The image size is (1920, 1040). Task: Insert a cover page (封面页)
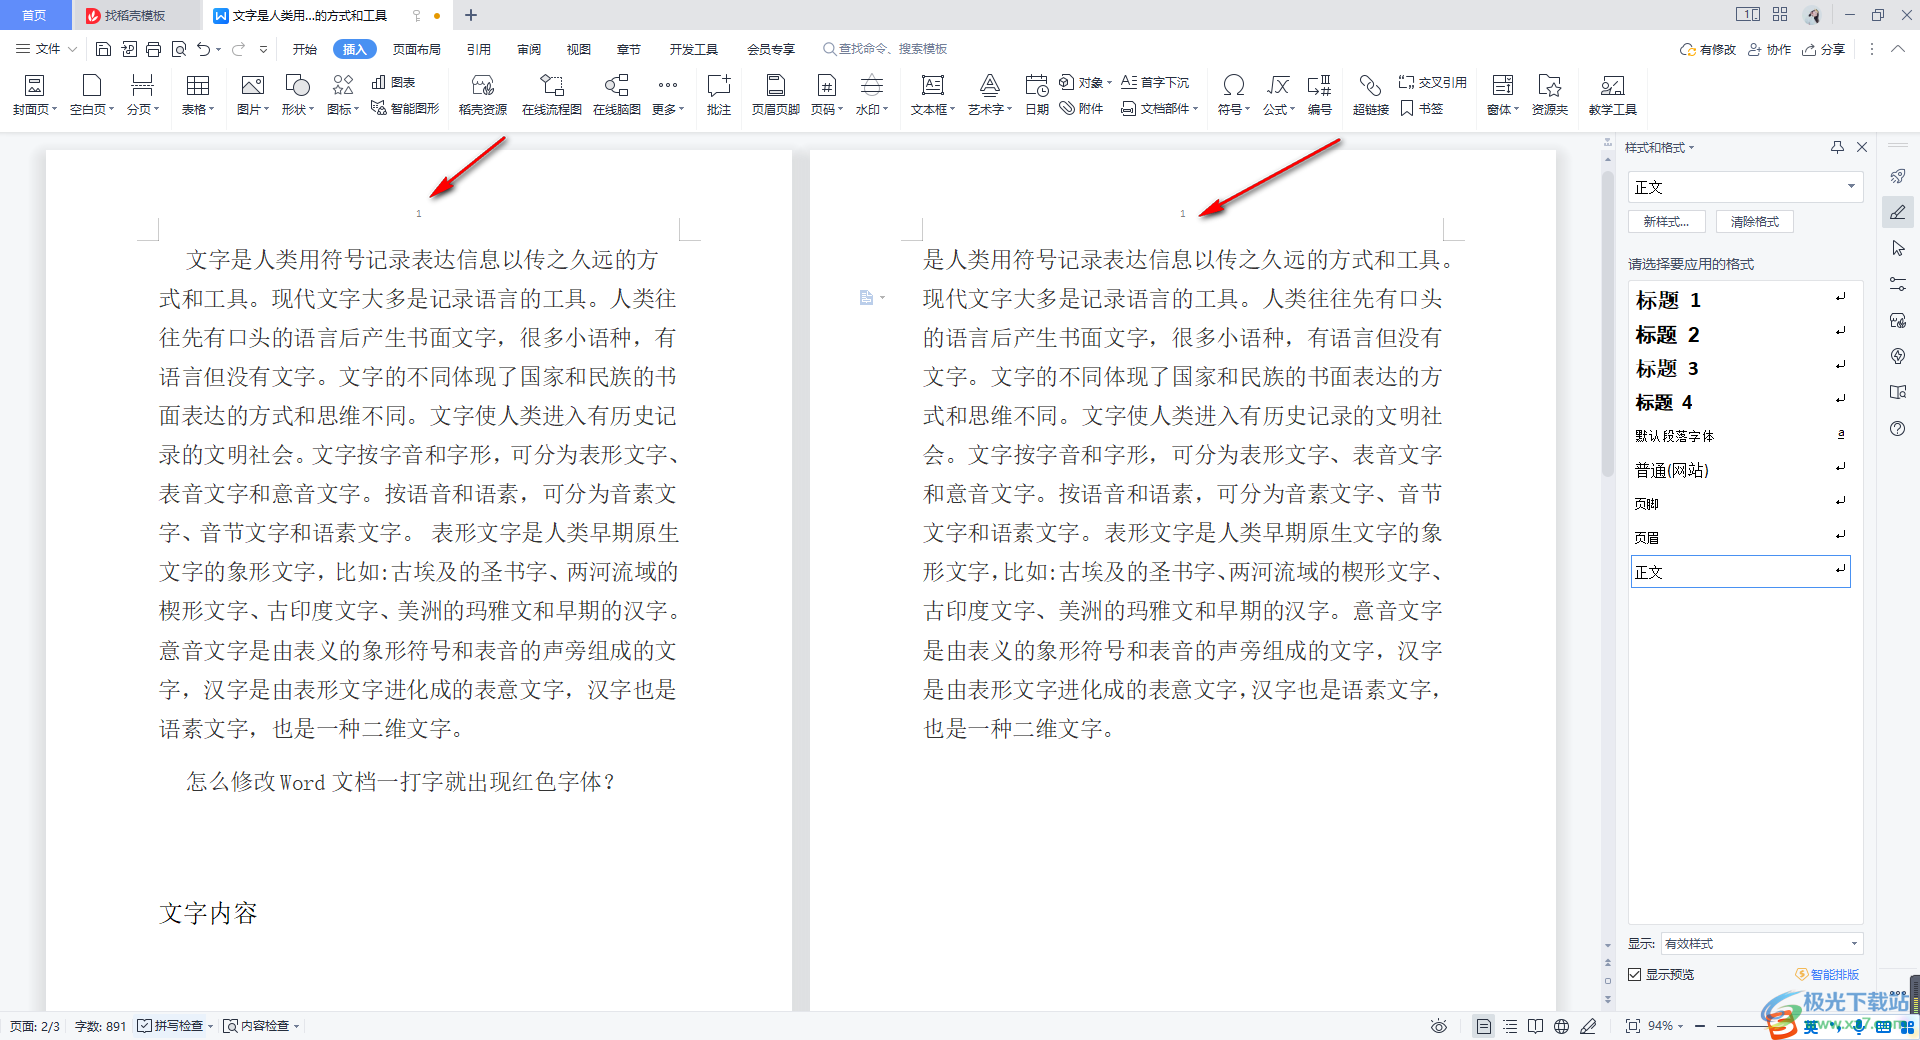coord(34,95)
